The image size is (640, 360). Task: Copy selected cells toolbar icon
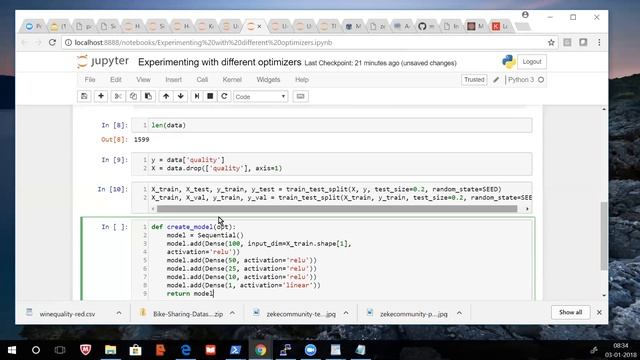tap(133, 96)
